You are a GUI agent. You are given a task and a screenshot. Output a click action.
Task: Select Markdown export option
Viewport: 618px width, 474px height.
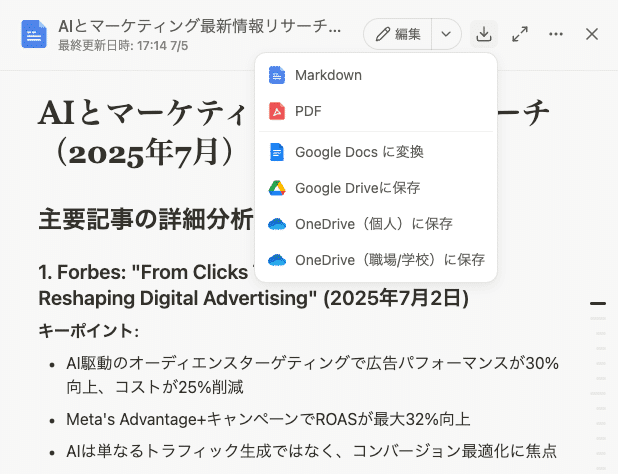click(x=328, y=76)
